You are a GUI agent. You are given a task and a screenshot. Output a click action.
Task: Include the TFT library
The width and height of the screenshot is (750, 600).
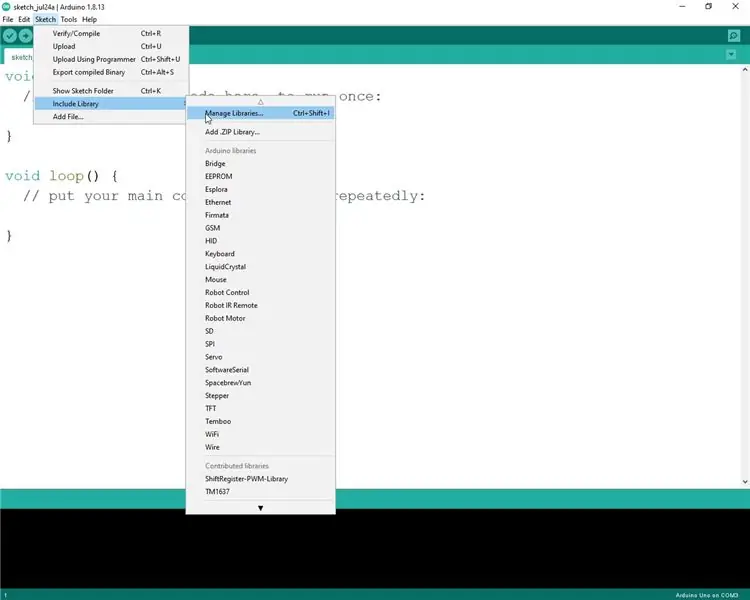(260, 409)
